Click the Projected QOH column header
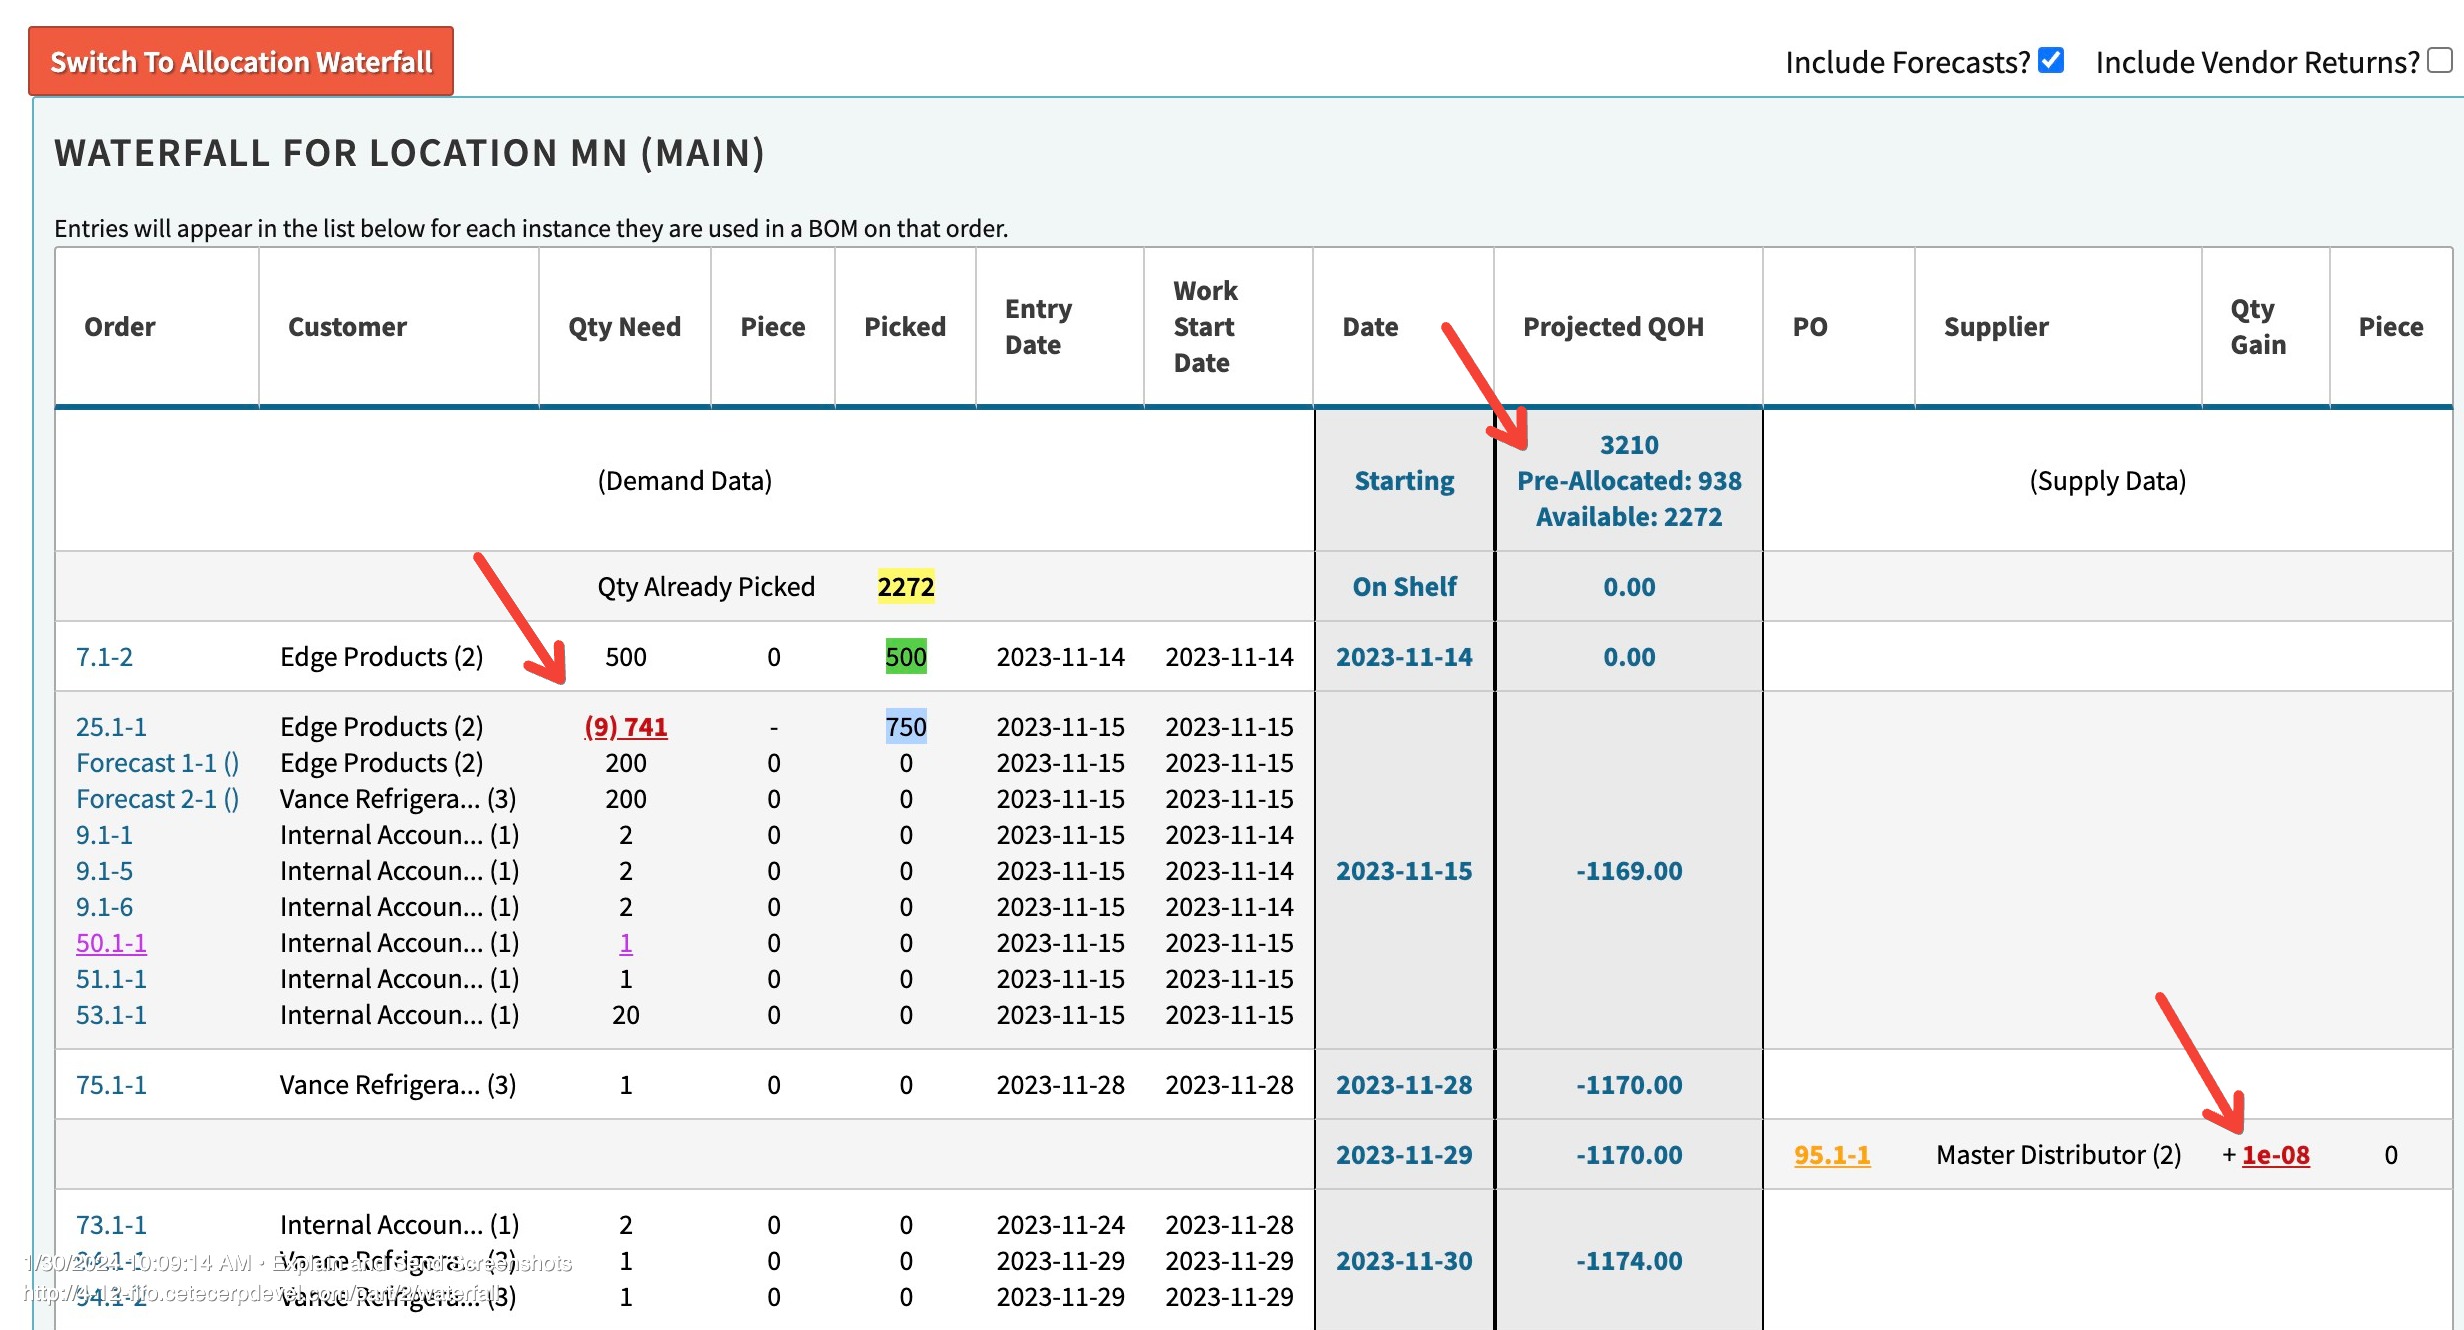 (1612, 327)
